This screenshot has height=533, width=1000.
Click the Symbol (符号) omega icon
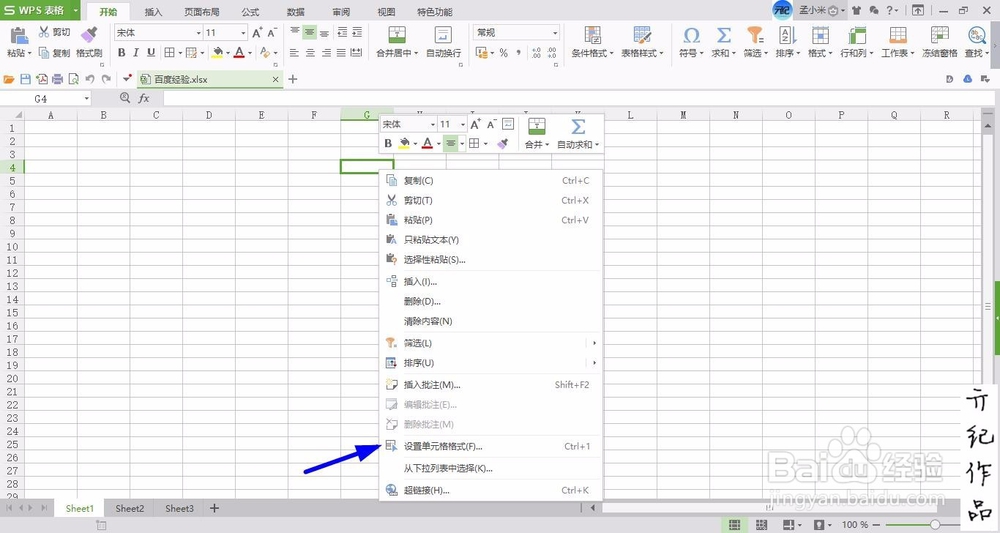pyautogui.click(x=691, y=34)
